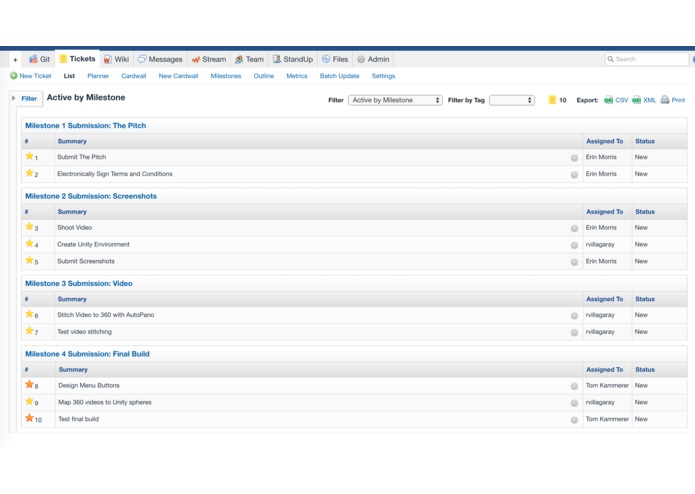Click orange star for Test final build
The width and height of the screenshot is (695, 494).
click(29, 418)
